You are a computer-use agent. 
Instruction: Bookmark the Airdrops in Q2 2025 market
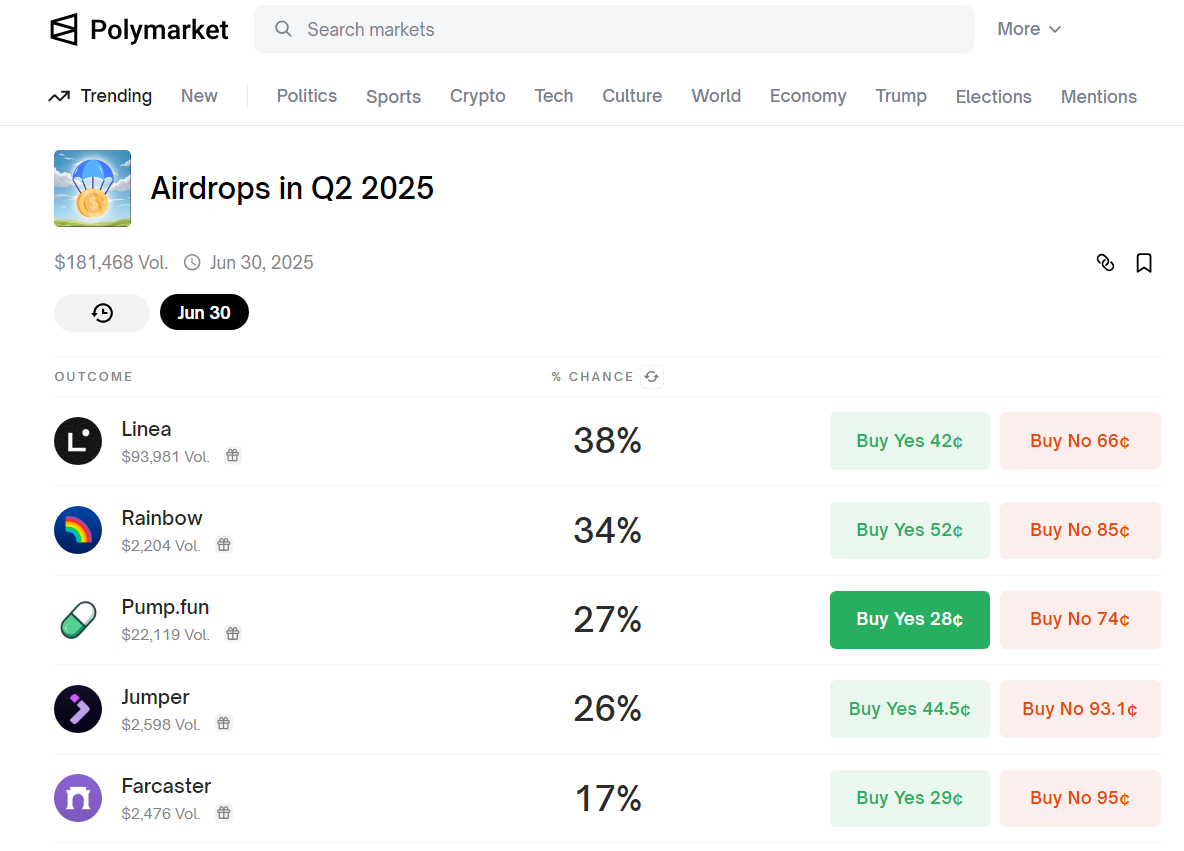(1144, 263)
